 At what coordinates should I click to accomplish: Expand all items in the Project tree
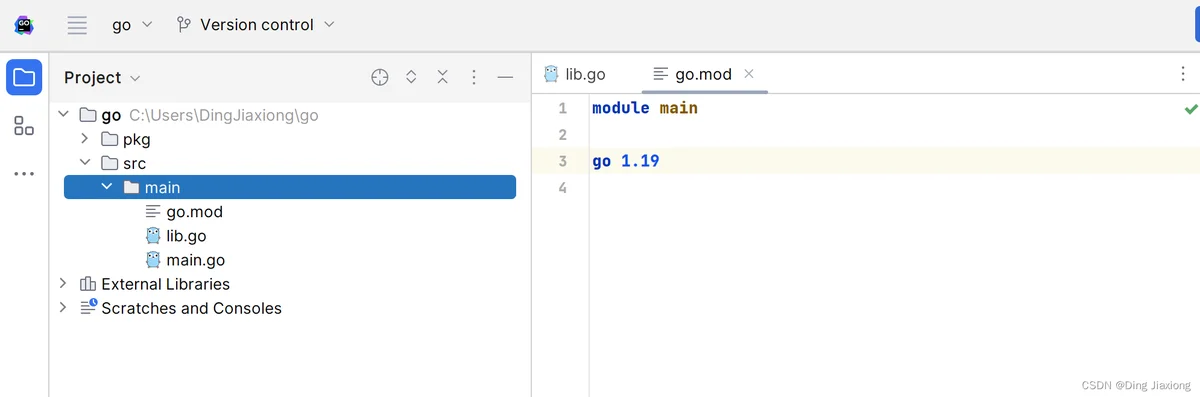[x=411, y=77]
